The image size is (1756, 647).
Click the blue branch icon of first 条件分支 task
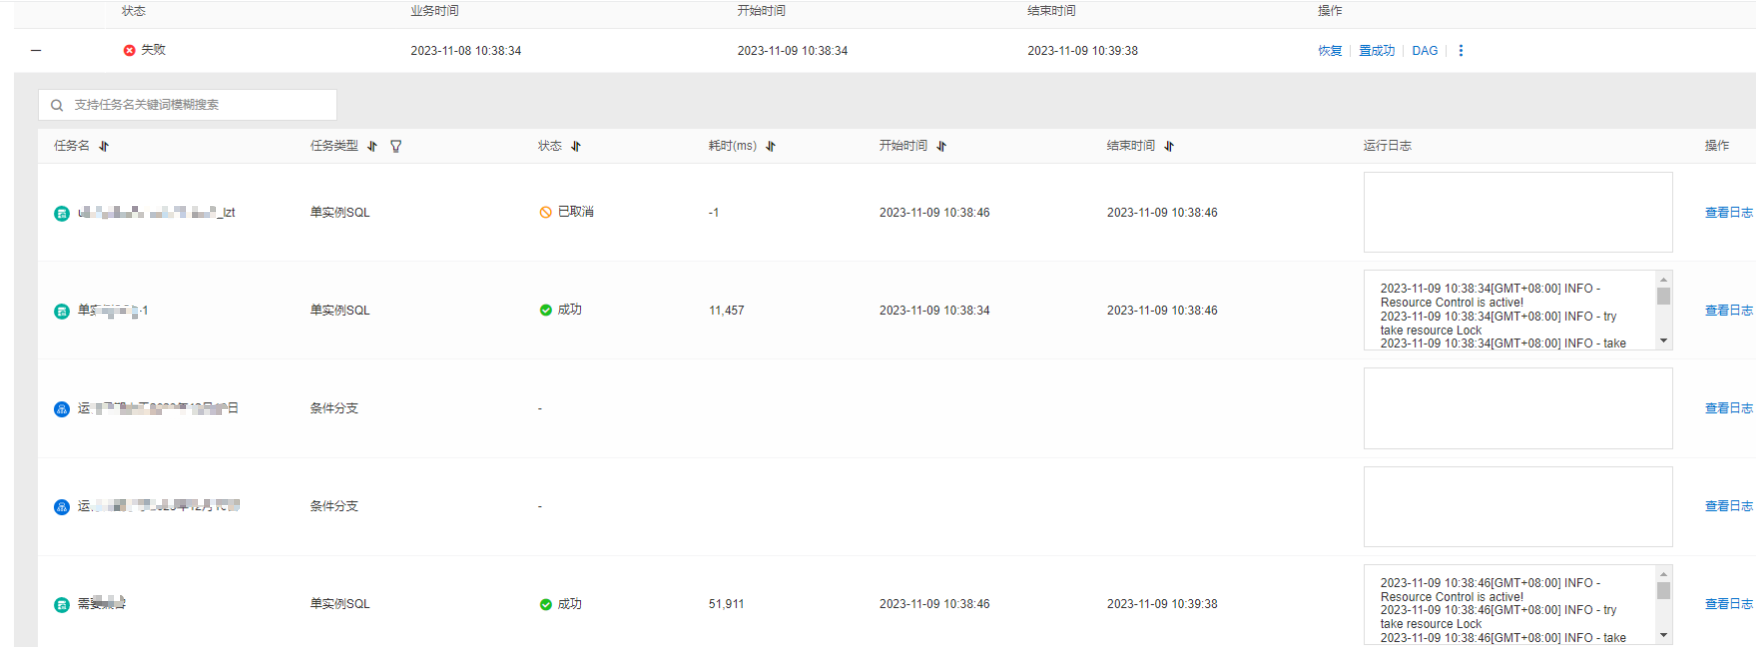pyautogui.click(x=61, y=409)
